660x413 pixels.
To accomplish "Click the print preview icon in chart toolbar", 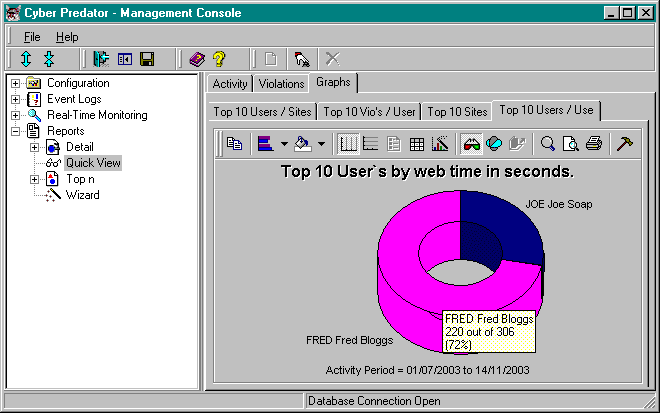I will pos(570,144).
